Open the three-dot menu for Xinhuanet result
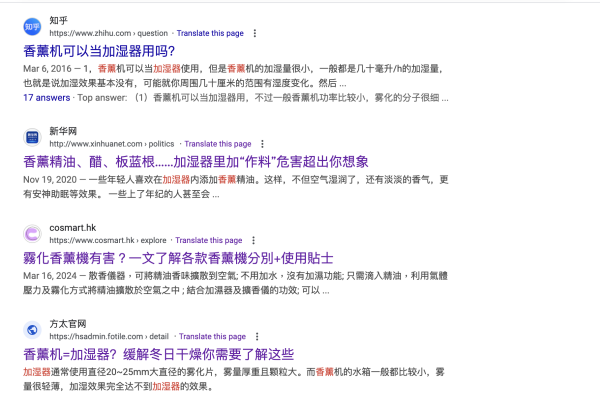The image size is (600, 407). [263, 144]
